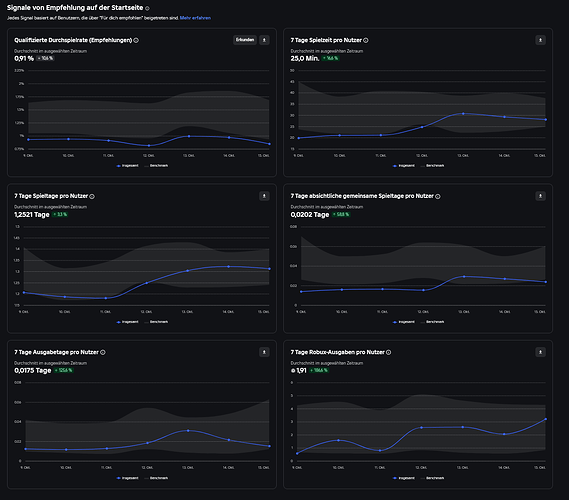
Task: Click the '0,0202 Tage' average value
Action: pyautogui.click(x=310, y=214)
